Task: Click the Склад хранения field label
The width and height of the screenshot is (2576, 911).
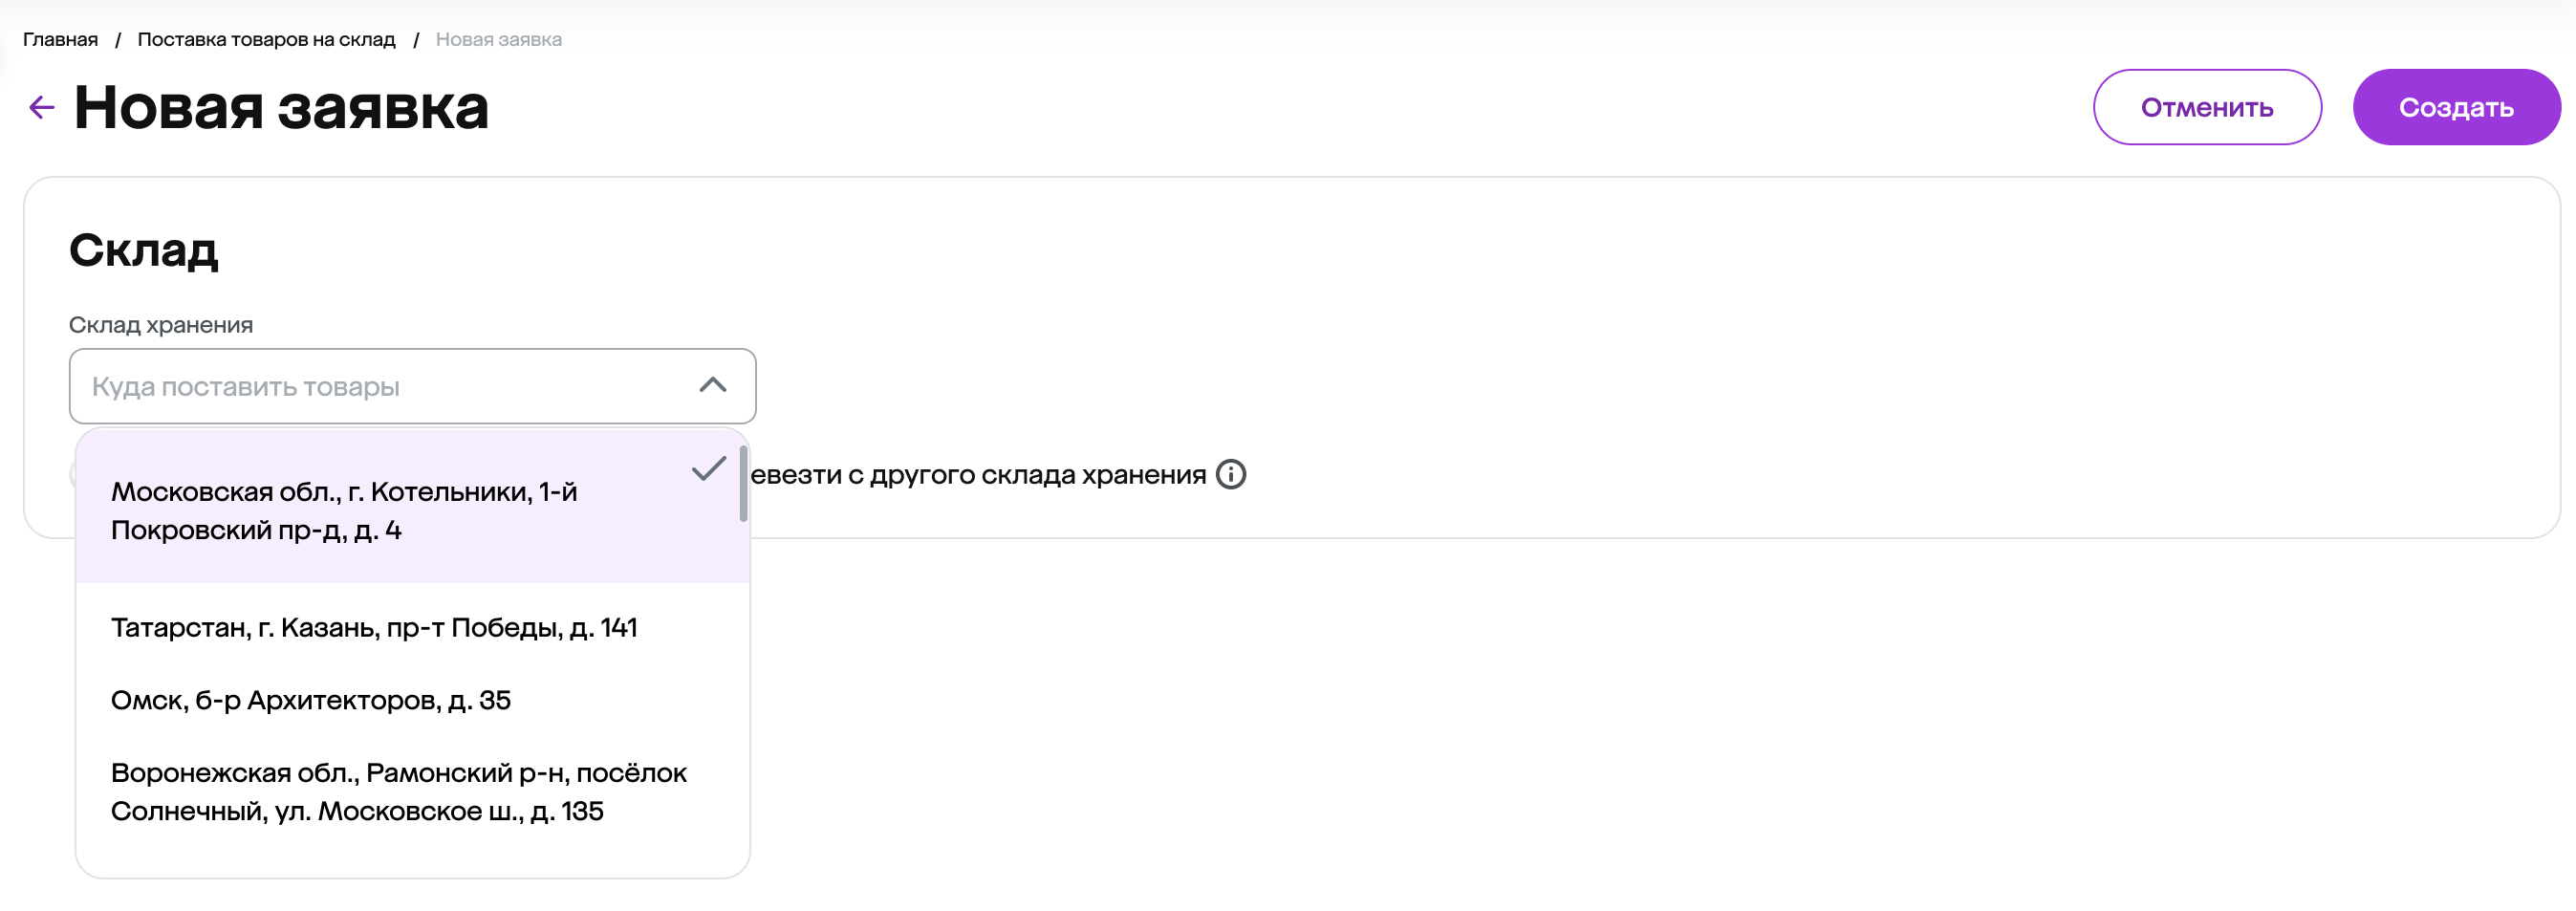Action: coord(161,325)
